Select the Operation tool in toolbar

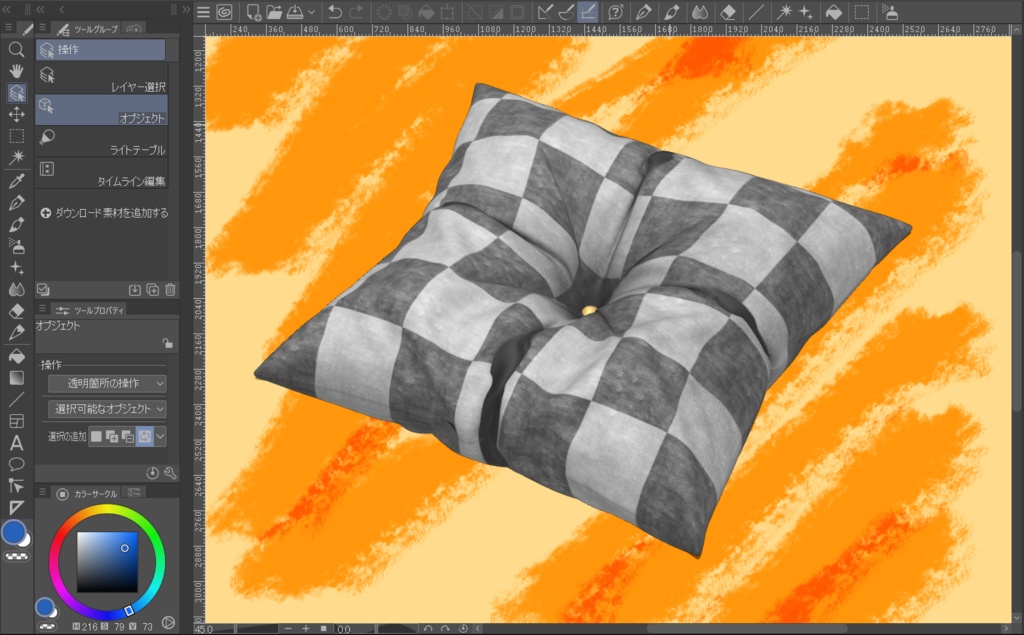16,93
